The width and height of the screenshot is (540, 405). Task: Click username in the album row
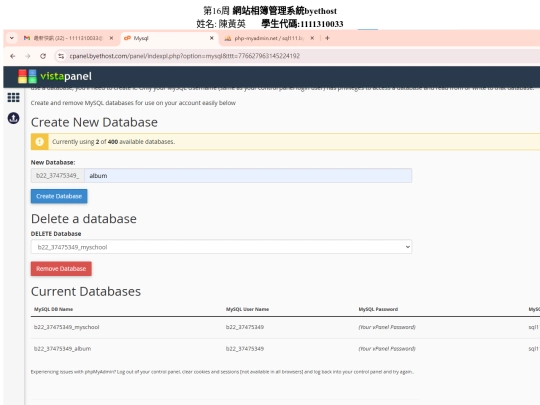(x=245, y=349)
